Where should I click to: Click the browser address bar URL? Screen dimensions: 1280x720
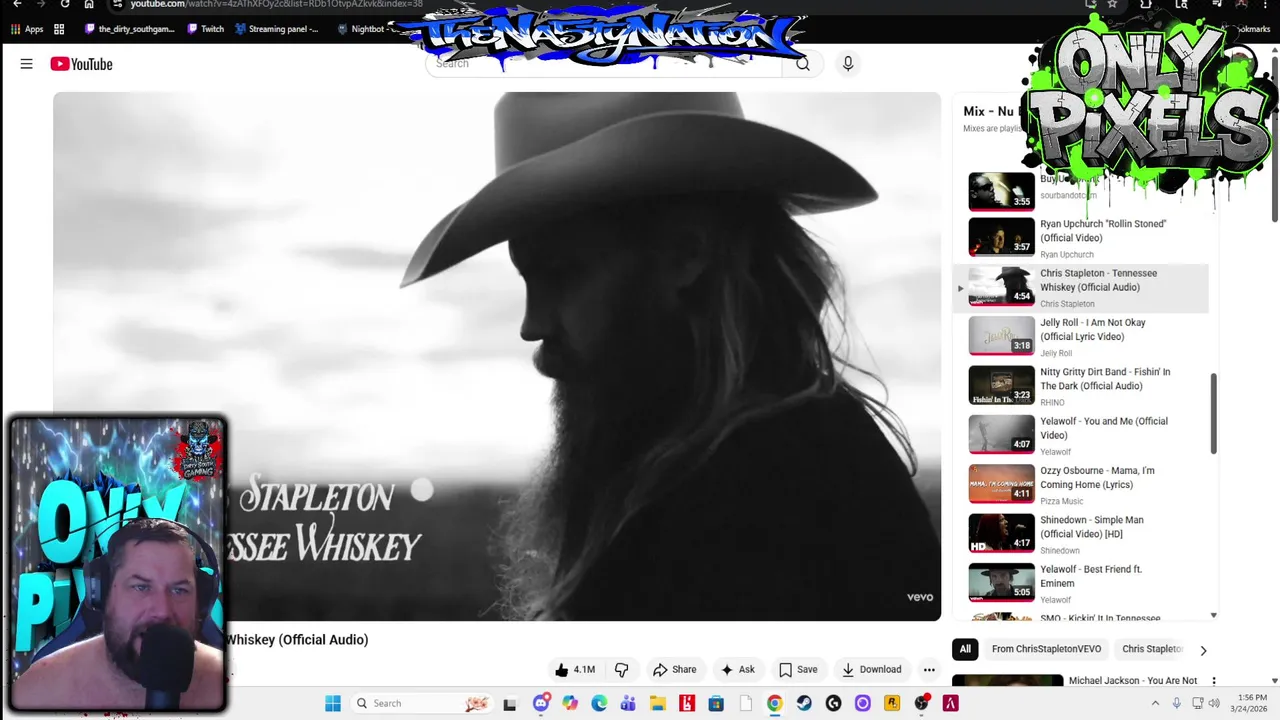276,4
